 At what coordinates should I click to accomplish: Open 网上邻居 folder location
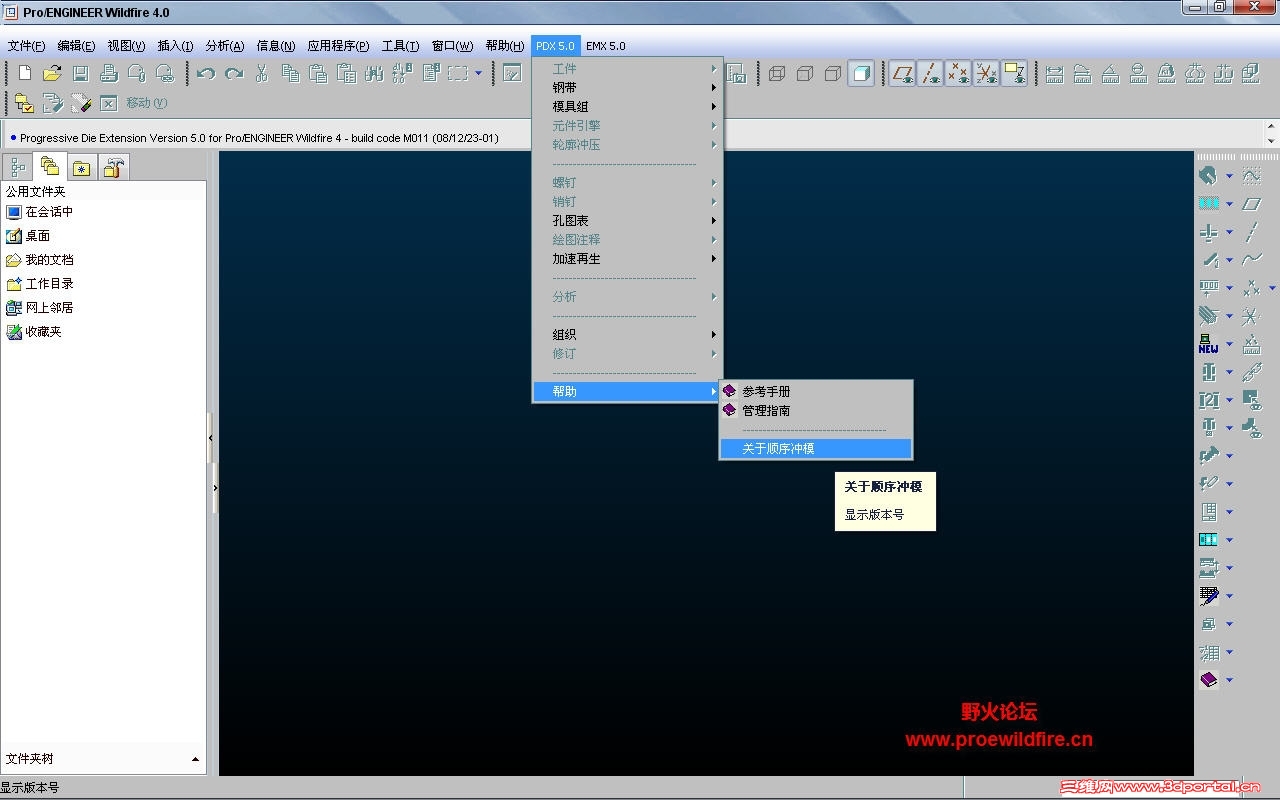pyautogui.click(x=40, y=308)
